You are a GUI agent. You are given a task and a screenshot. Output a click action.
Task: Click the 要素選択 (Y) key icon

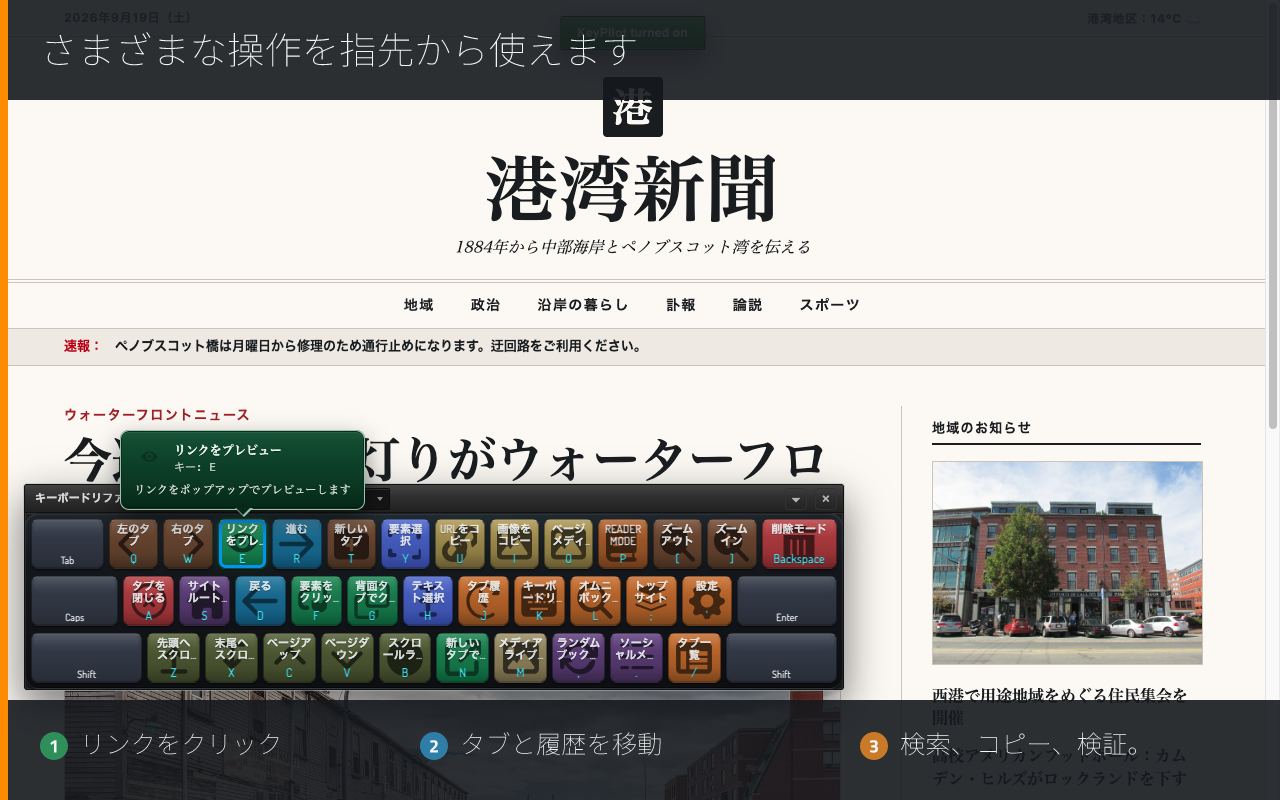click(405, 544)
